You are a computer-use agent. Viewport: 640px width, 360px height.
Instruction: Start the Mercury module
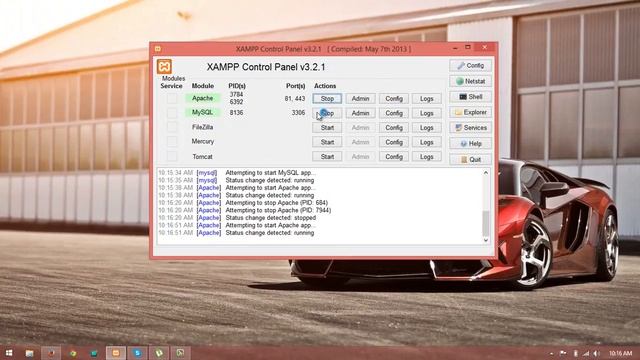[327, 142]
